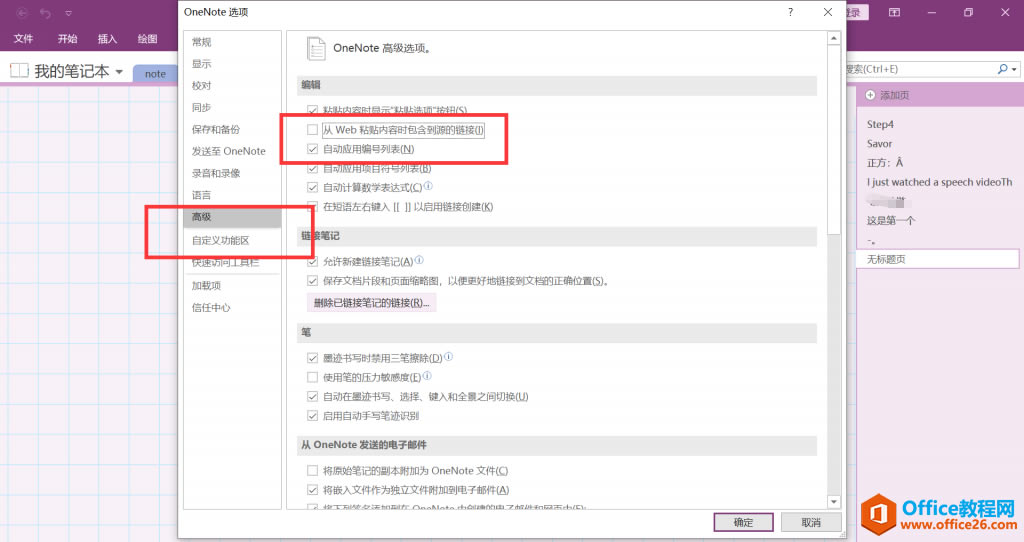Click scroll down arrow of options scrollbar
The width and height of the screenshot is (1024, 542).
833,502
